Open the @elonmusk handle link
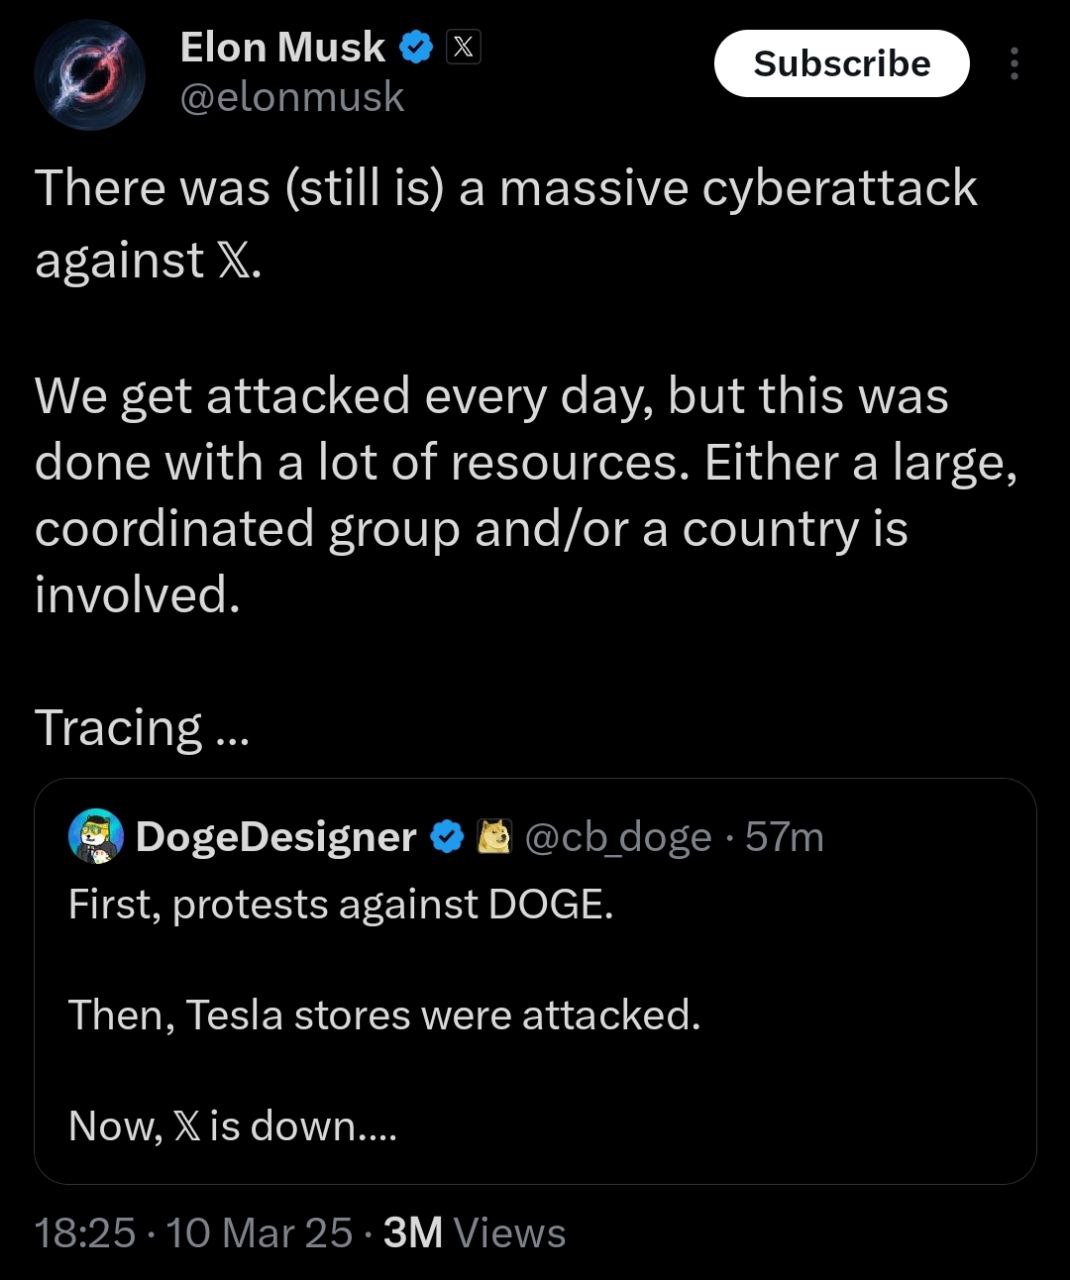 tap(292, 98)
